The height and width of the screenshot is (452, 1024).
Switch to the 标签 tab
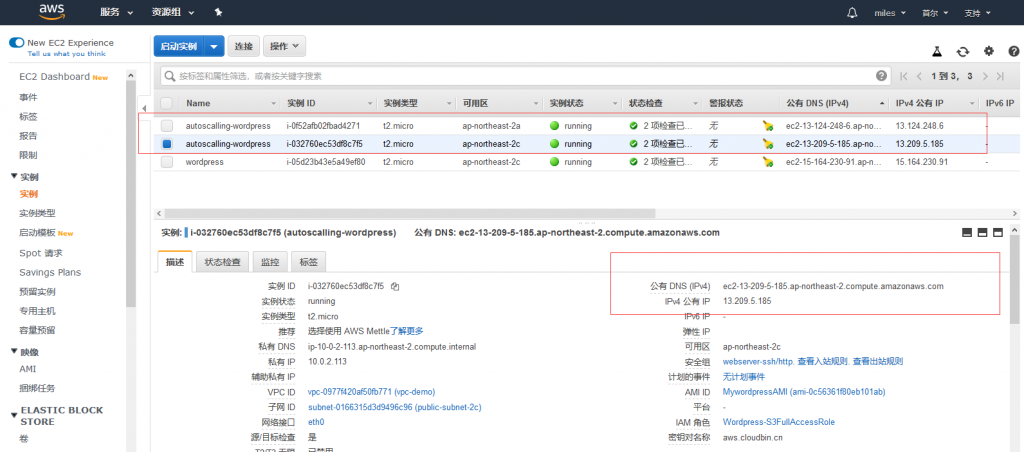[x=308, y=263]
